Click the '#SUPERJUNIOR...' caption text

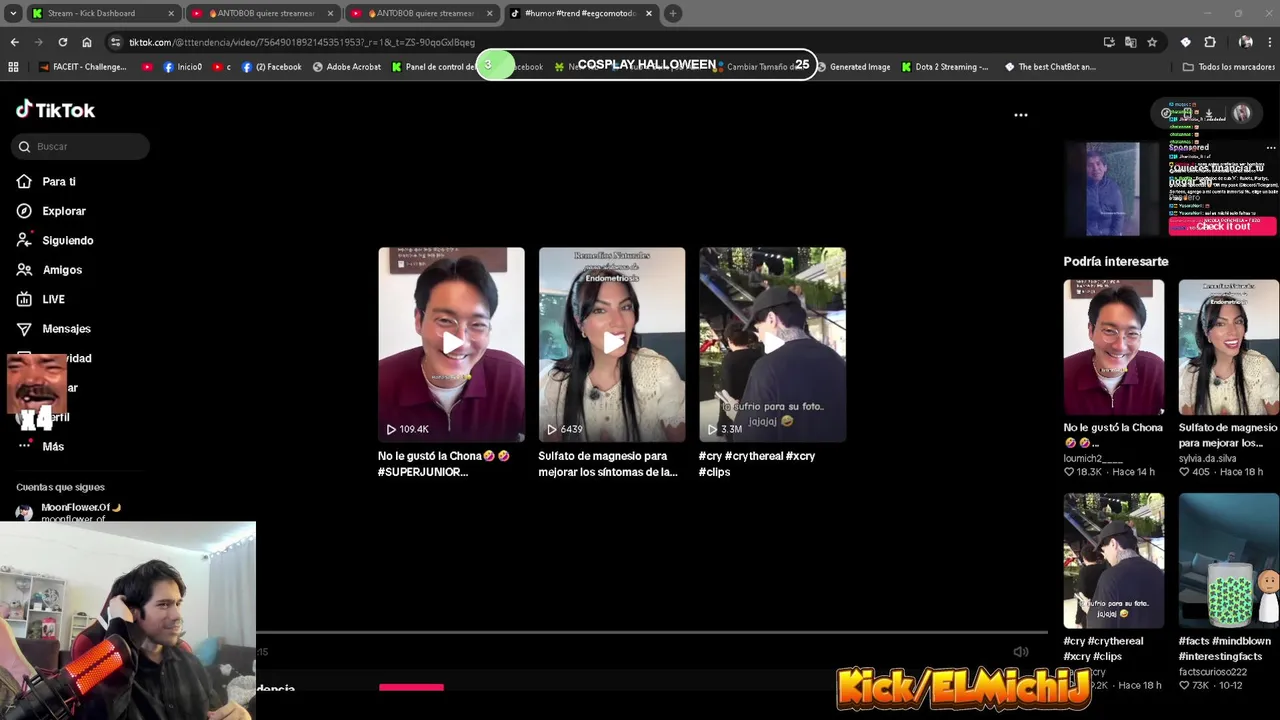tap(423, 472)
